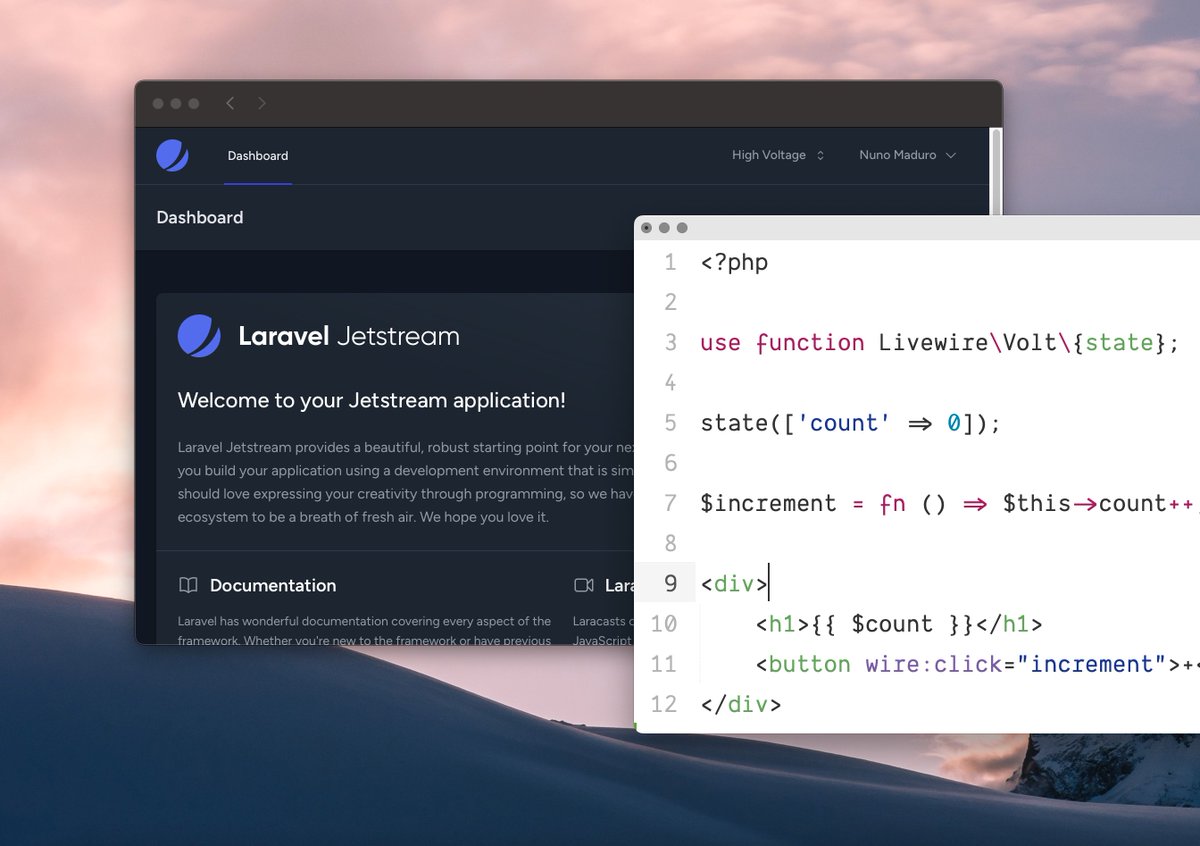Click the opening <div> tag on line 9
This screenshot has height=846, width=1200.
[734, 583]
